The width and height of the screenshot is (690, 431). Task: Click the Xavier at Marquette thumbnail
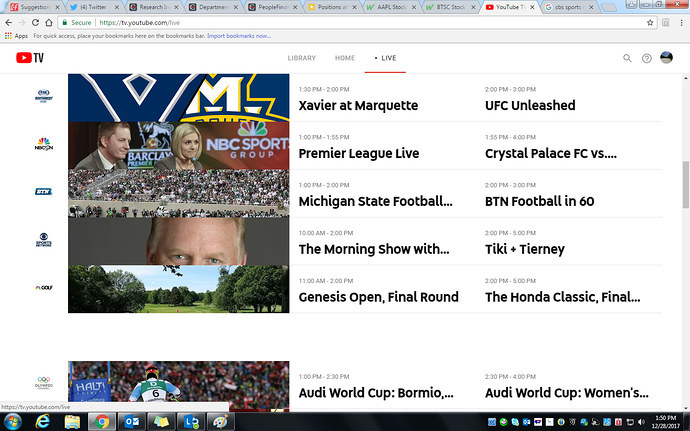click(179, 97)
